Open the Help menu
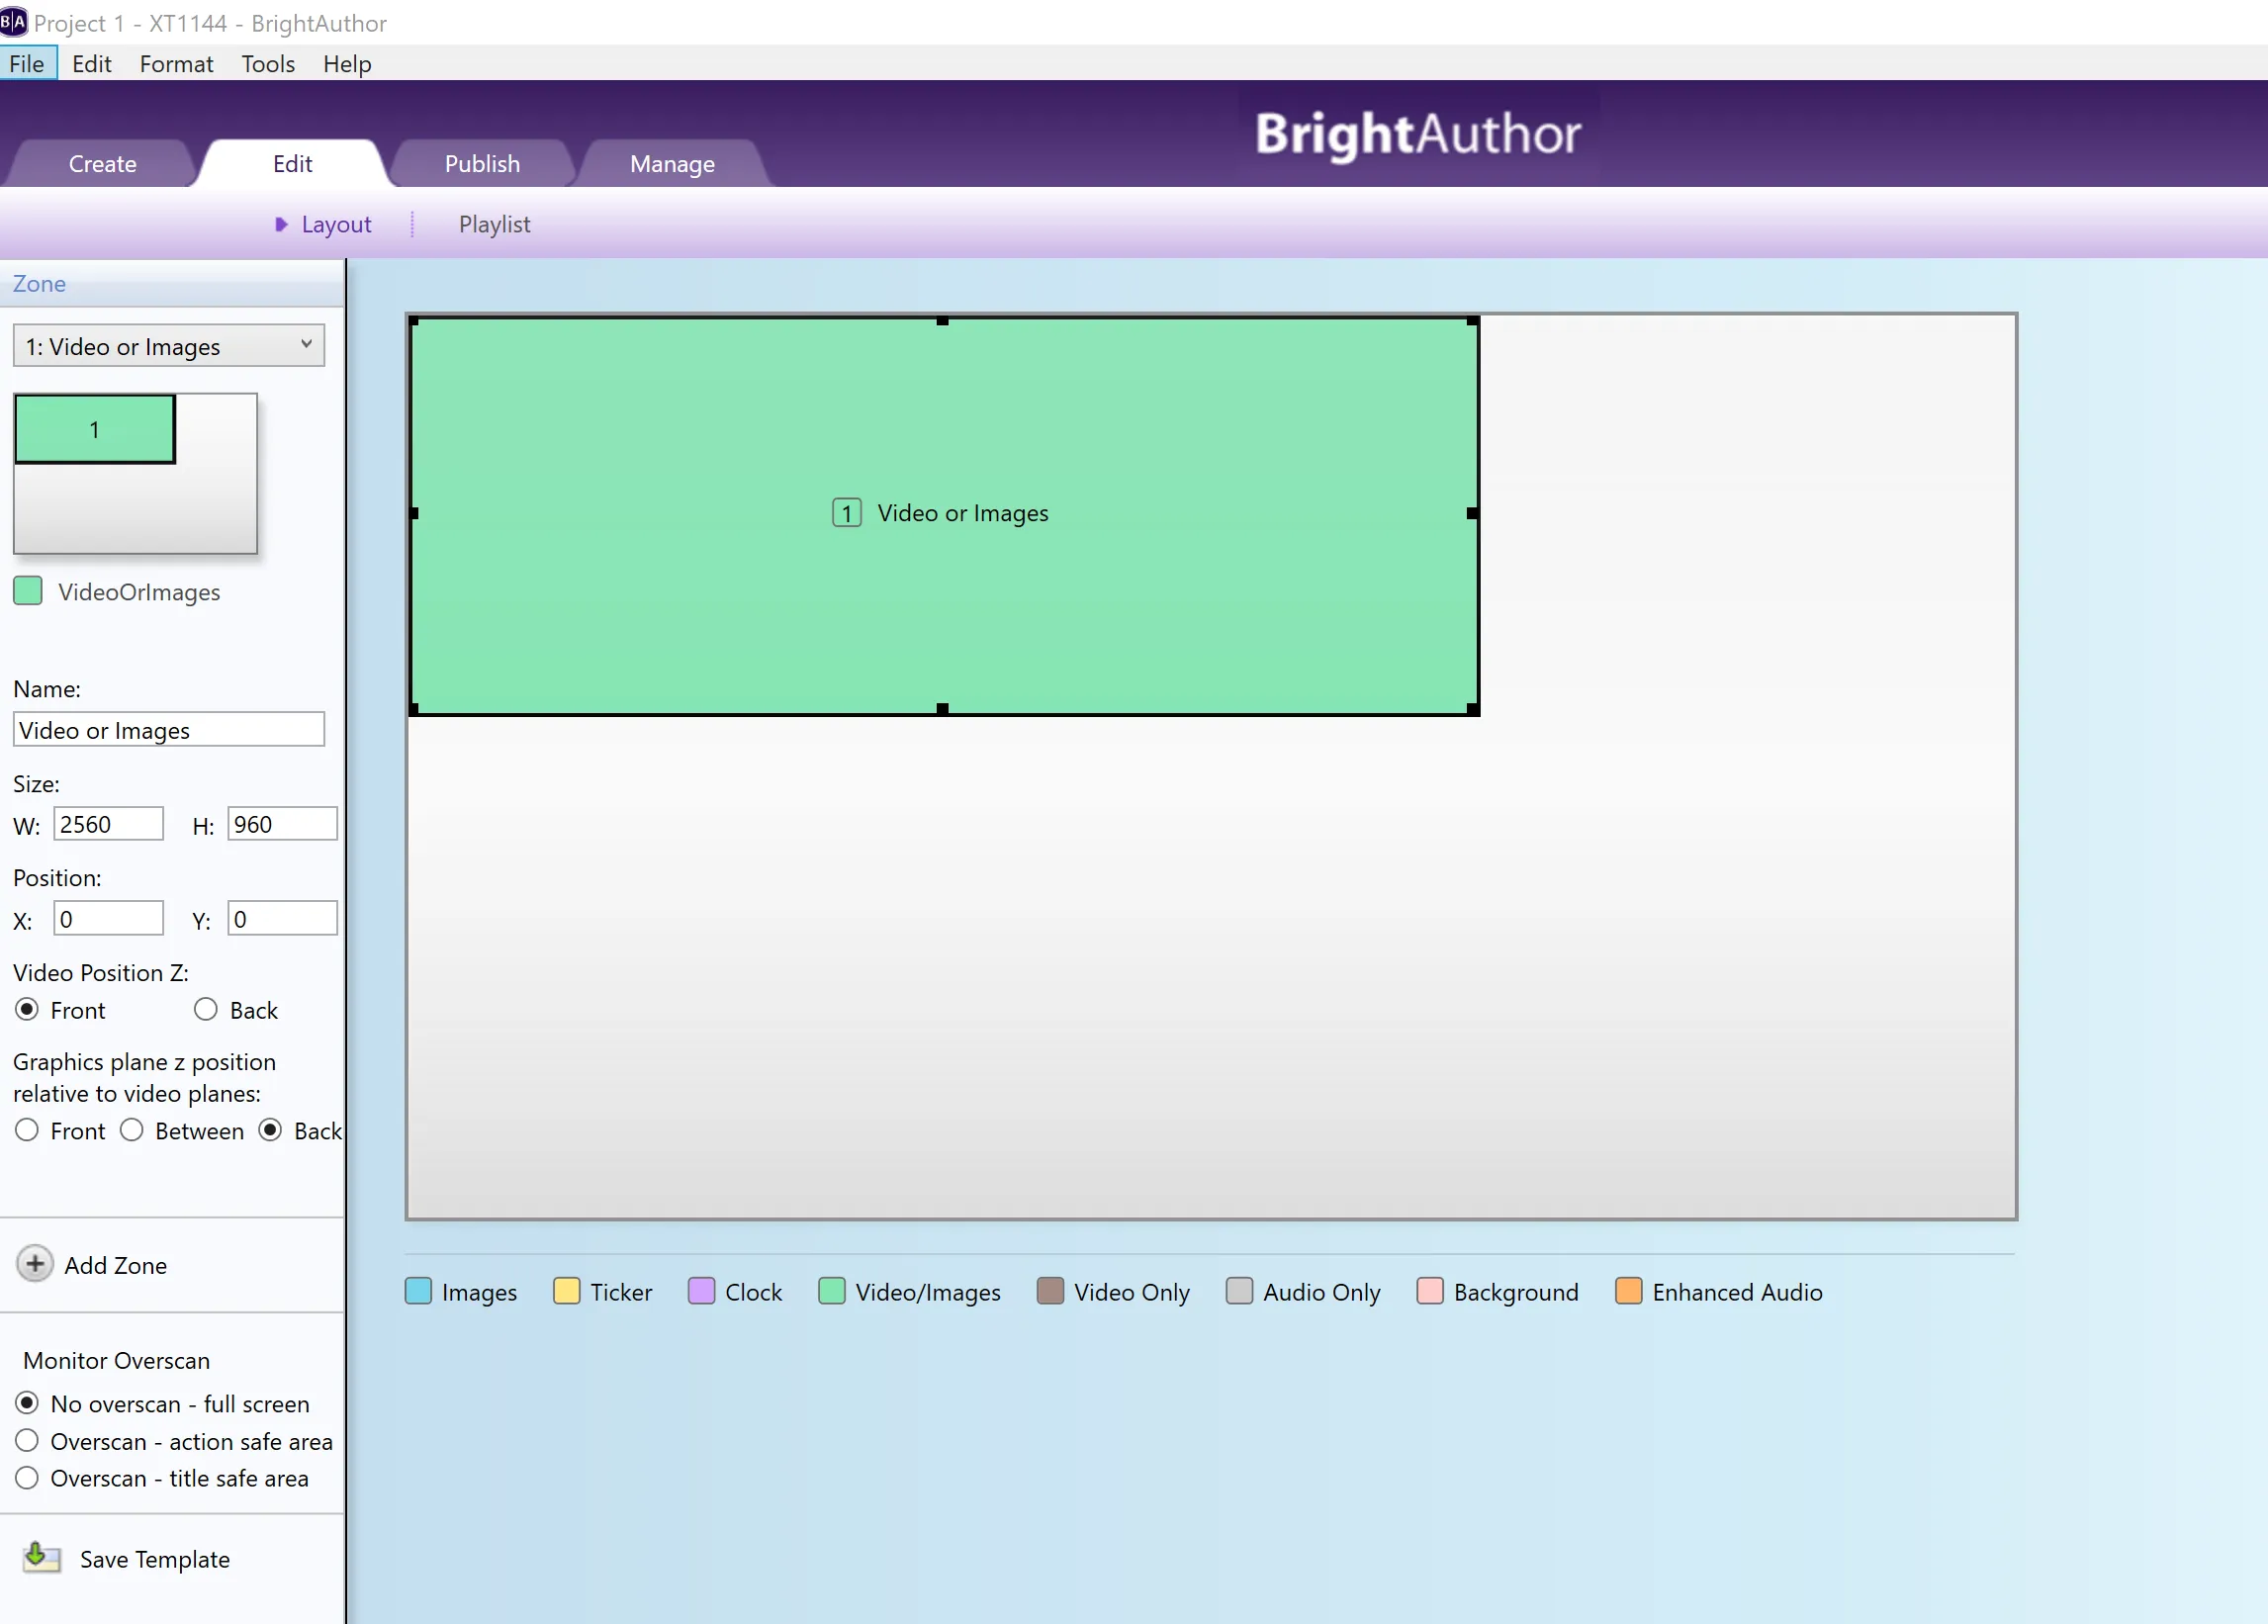The height and width of the screenshot is (1624, 2268). 347,64
